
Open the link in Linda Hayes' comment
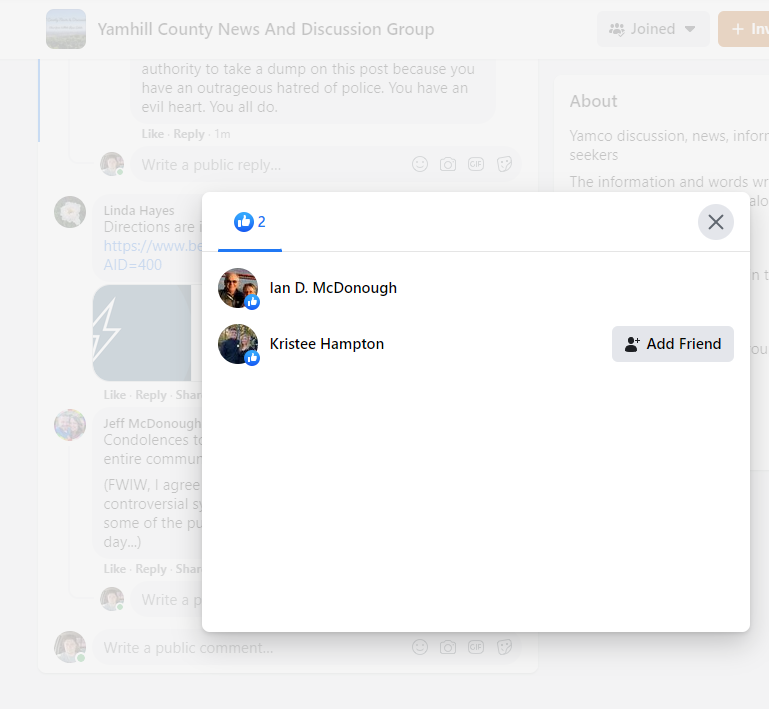tap(153, 255)
